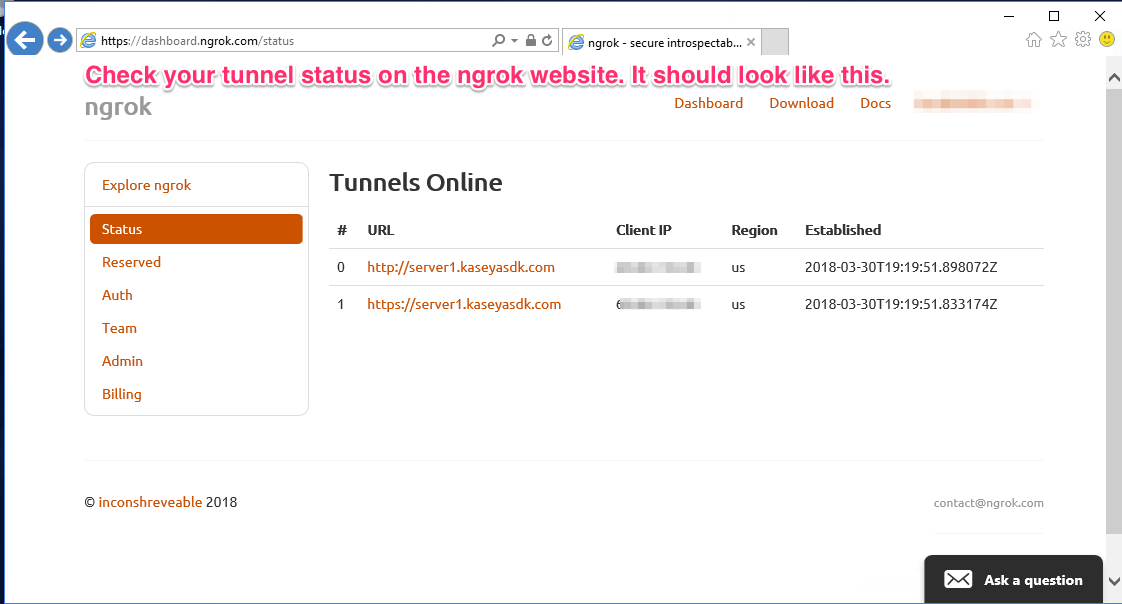
Task: Open the Download link in top navigation
Action: point(801,103)
